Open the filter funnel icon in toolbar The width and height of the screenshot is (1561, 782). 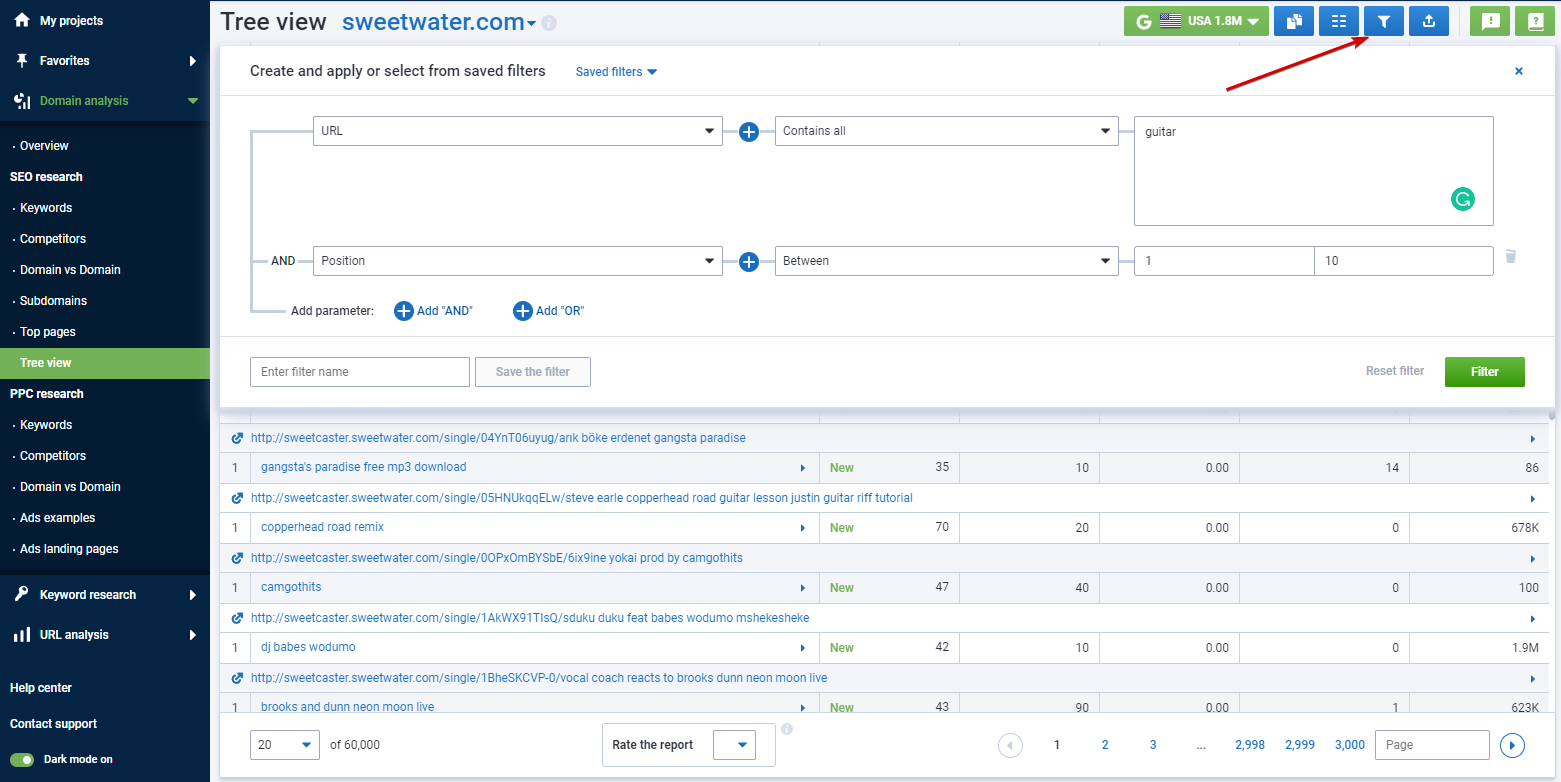(x=1384, y=21)
